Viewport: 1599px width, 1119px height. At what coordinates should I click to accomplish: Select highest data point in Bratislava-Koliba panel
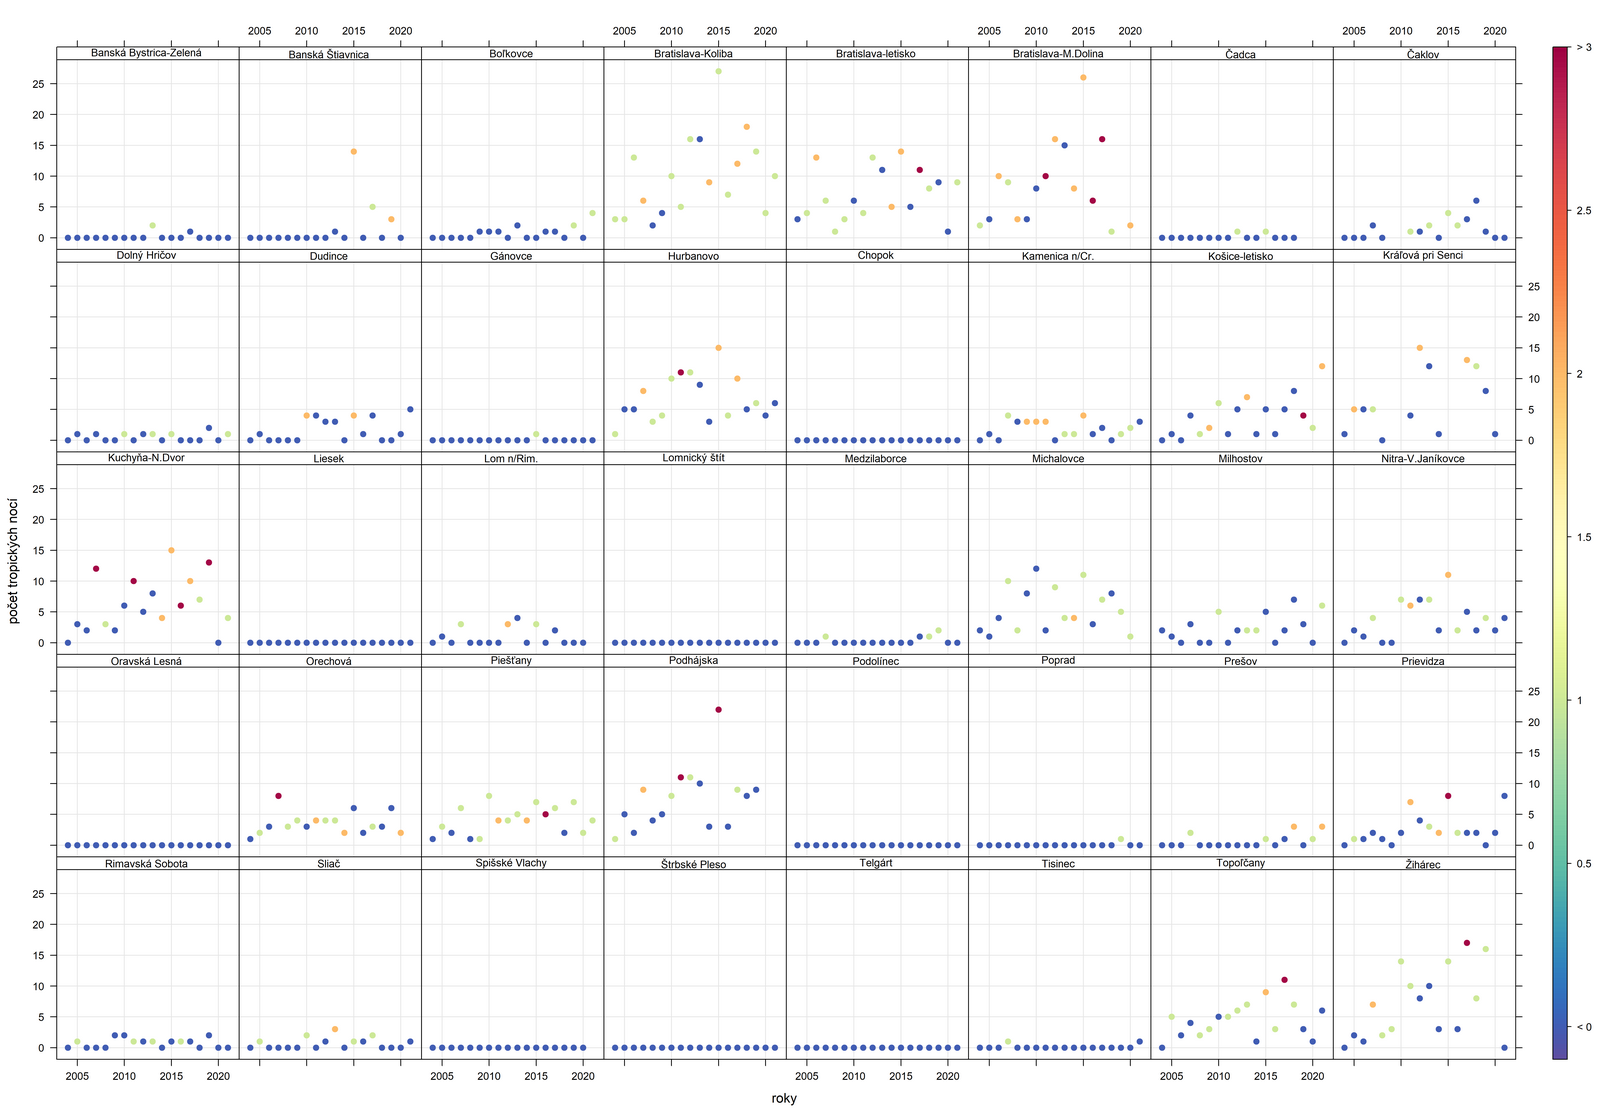tap(718, 71)
